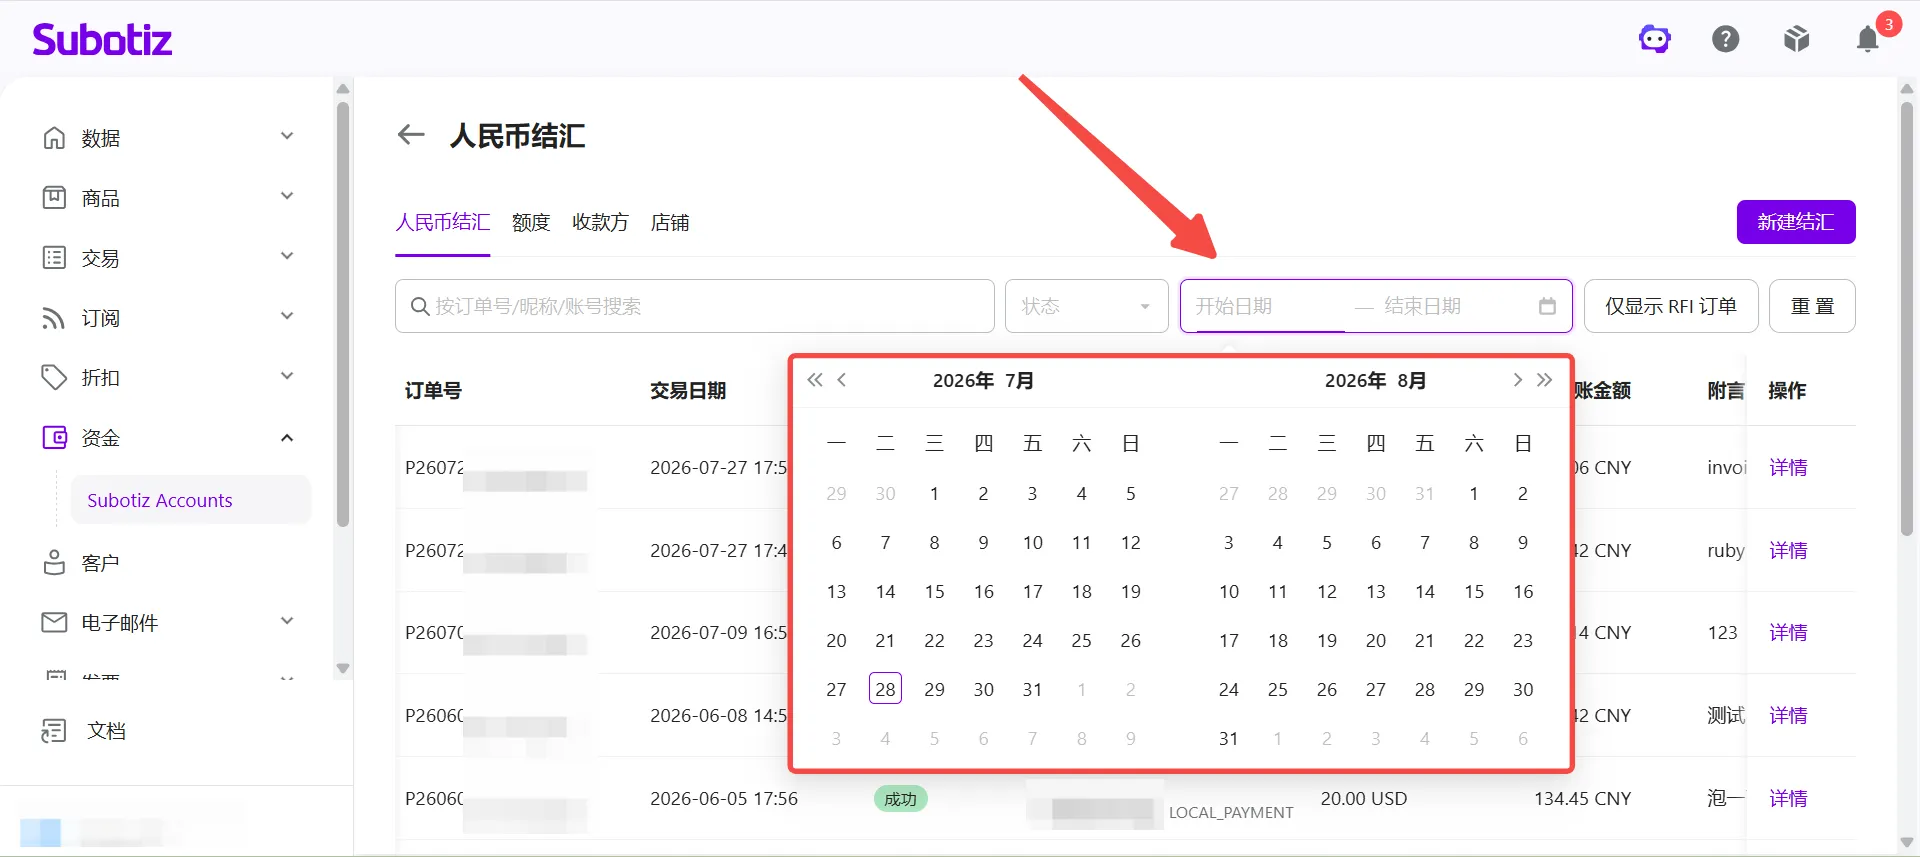Click the sidebar scrollbar down arrow
The height and width of the screenshot is (857, 1920).
343,668
